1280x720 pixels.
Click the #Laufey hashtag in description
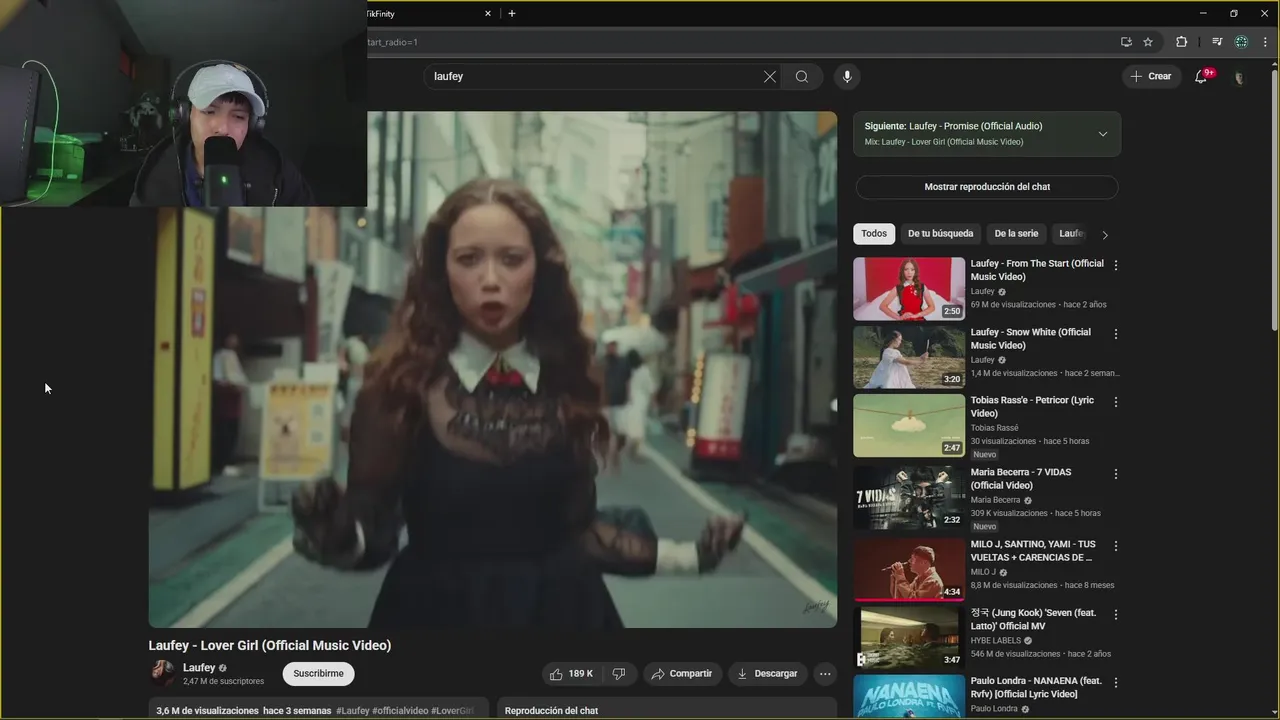click(x=352, y=711)
